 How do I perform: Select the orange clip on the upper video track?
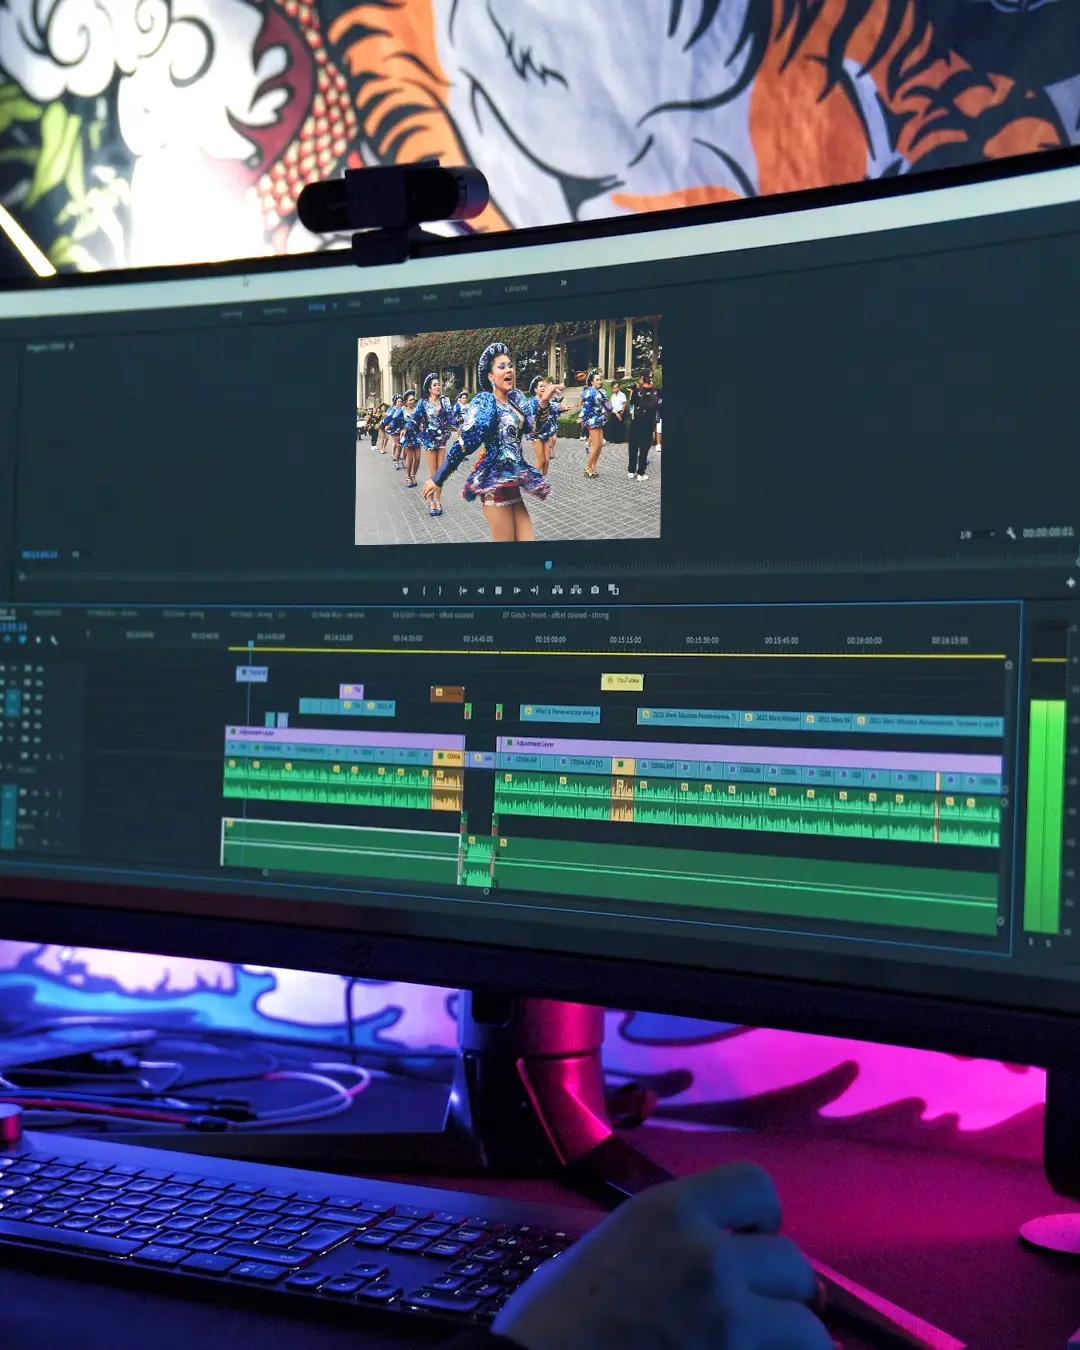pos(446,693)
